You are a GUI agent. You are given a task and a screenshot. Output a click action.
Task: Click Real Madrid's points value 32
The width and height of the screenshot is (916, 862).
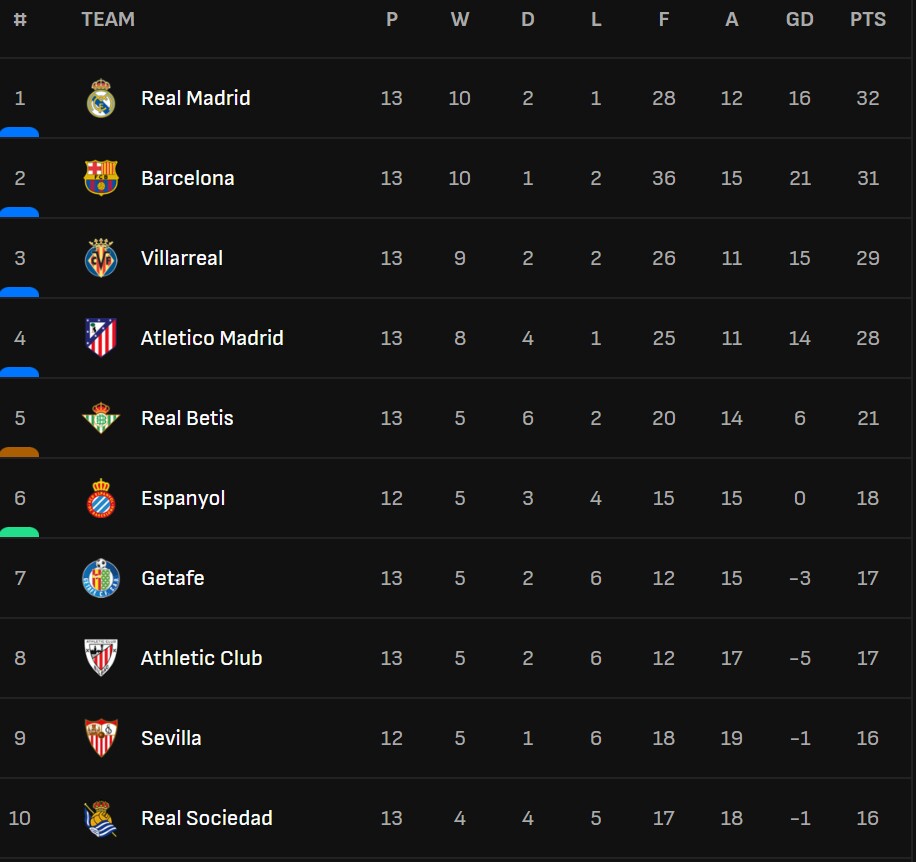pos(867,98)
